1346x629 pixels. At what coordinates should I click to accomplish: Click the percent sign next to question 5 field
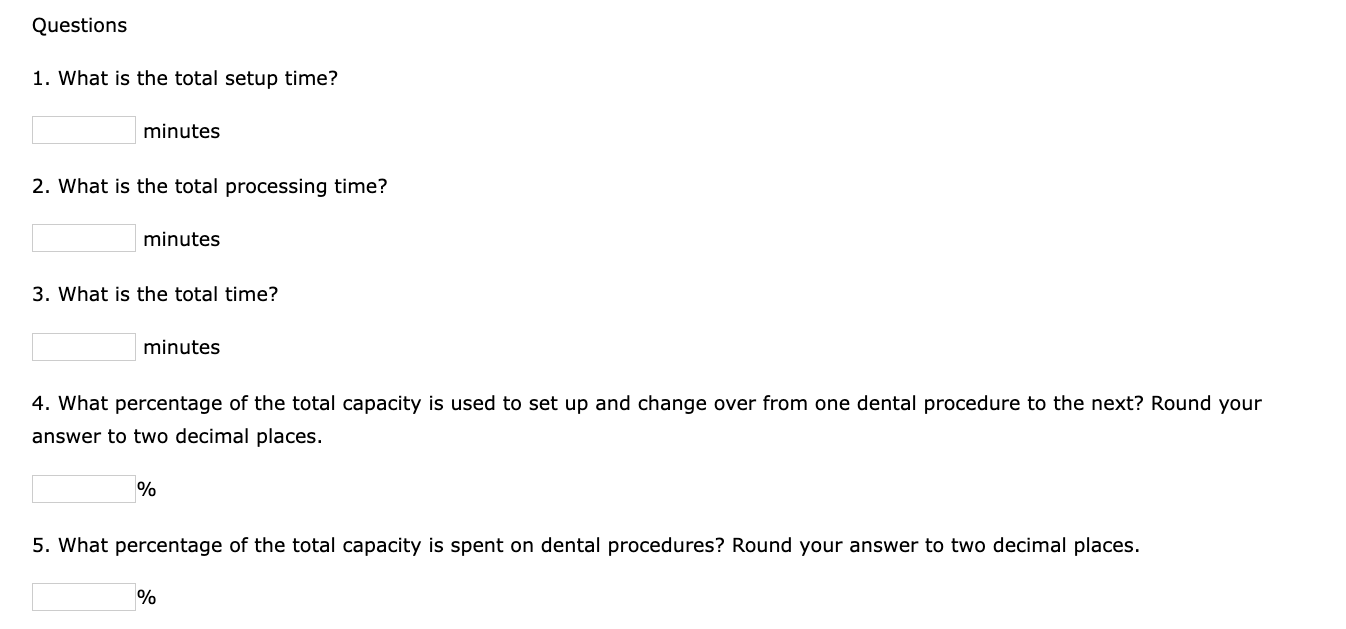point(145,597)
